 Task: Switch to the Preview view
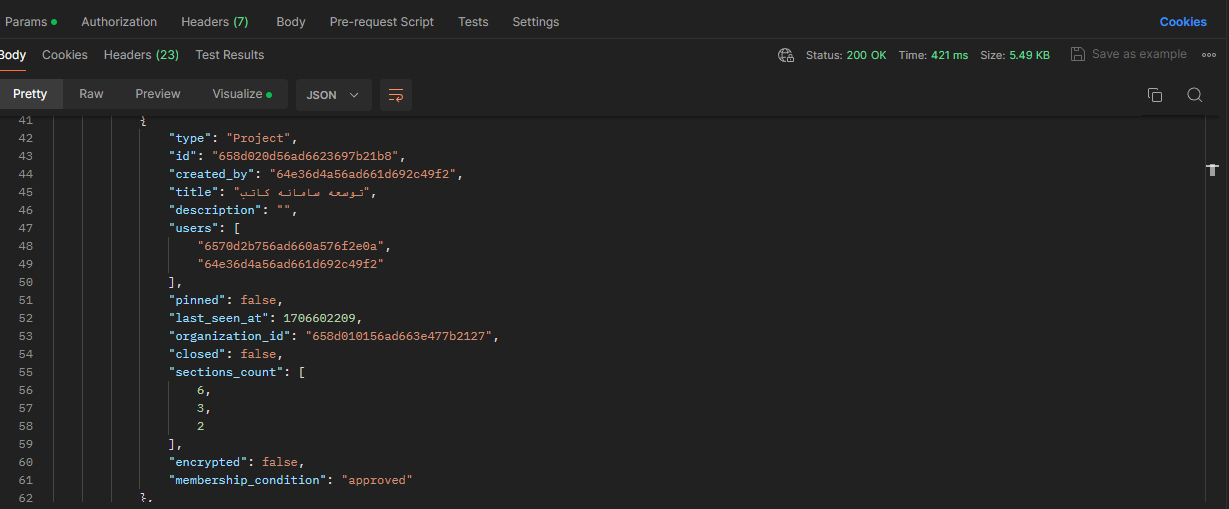[x=158, y=94]
